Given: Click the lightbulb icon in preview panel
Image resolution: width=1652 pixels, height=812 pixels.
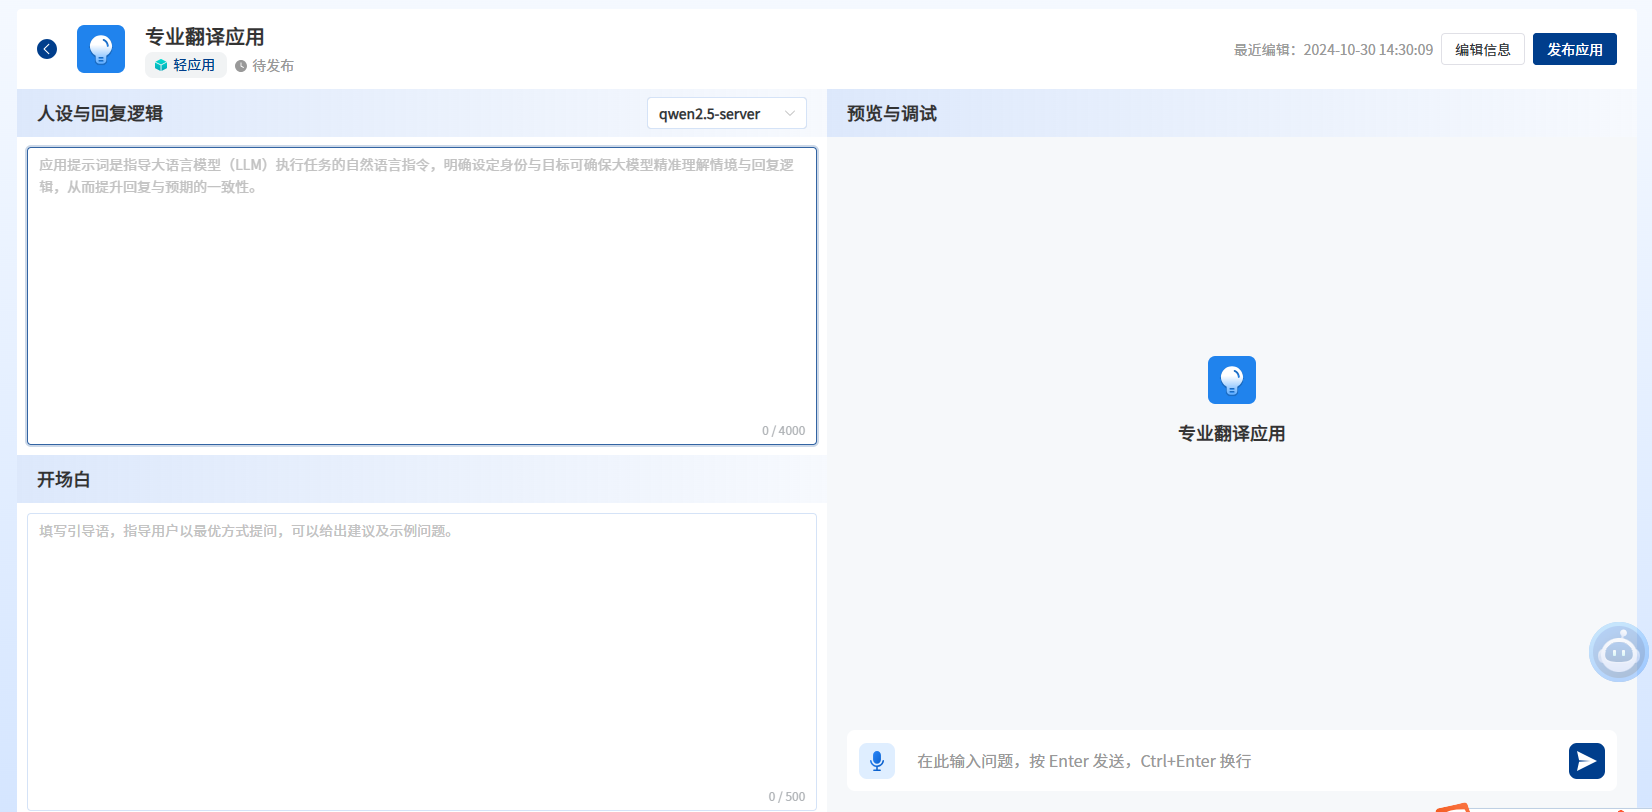Looking at the screenshot, I should pos(1231,380).
